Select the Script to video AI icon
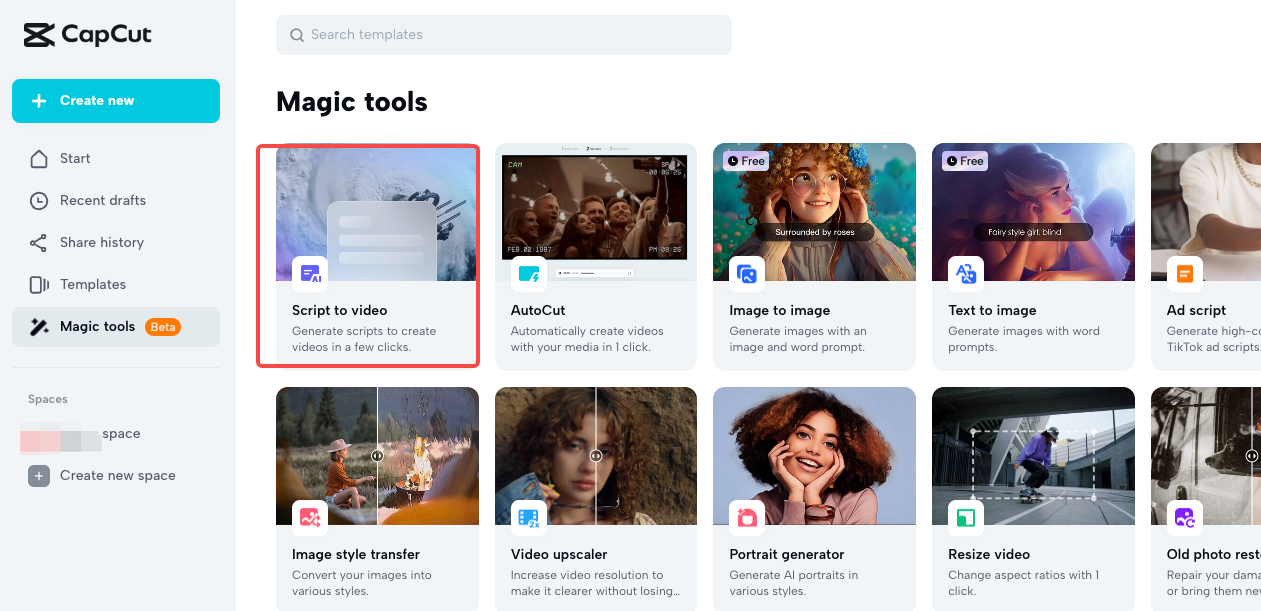The width and height of the screenshot is (1261, 611). (x=310, y=273)
